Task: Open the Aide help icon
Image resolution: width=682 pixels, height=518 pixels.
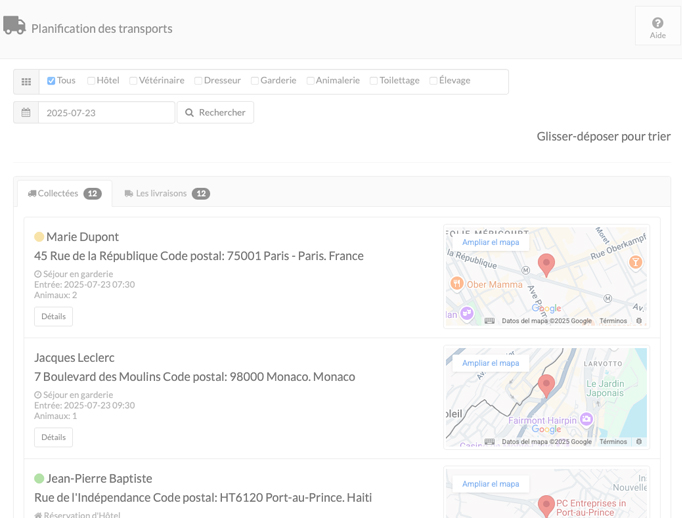Action: click(x=657, y=23)
